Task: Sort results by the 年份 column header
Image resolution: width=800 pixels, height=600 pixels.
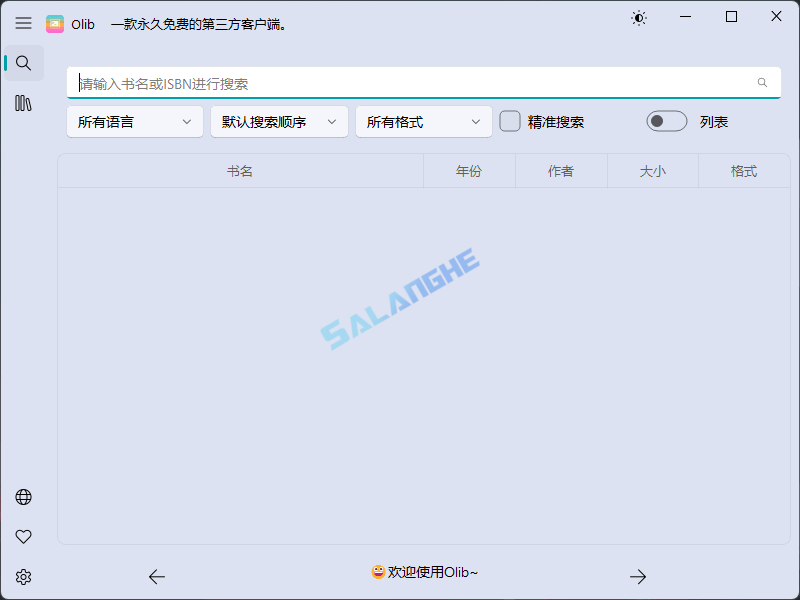Action: coord(468,171)
